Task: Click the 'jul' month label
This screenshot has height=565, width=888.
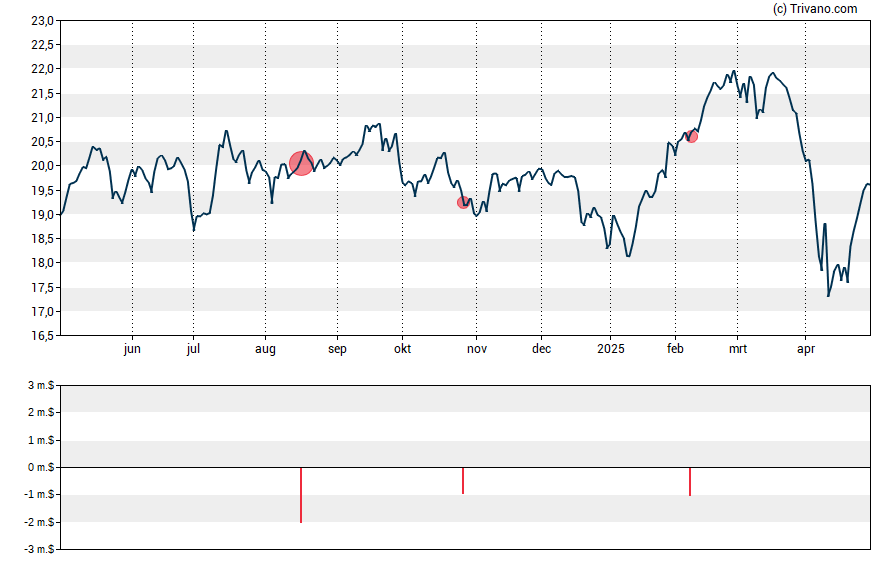Action: pos(193,349)
